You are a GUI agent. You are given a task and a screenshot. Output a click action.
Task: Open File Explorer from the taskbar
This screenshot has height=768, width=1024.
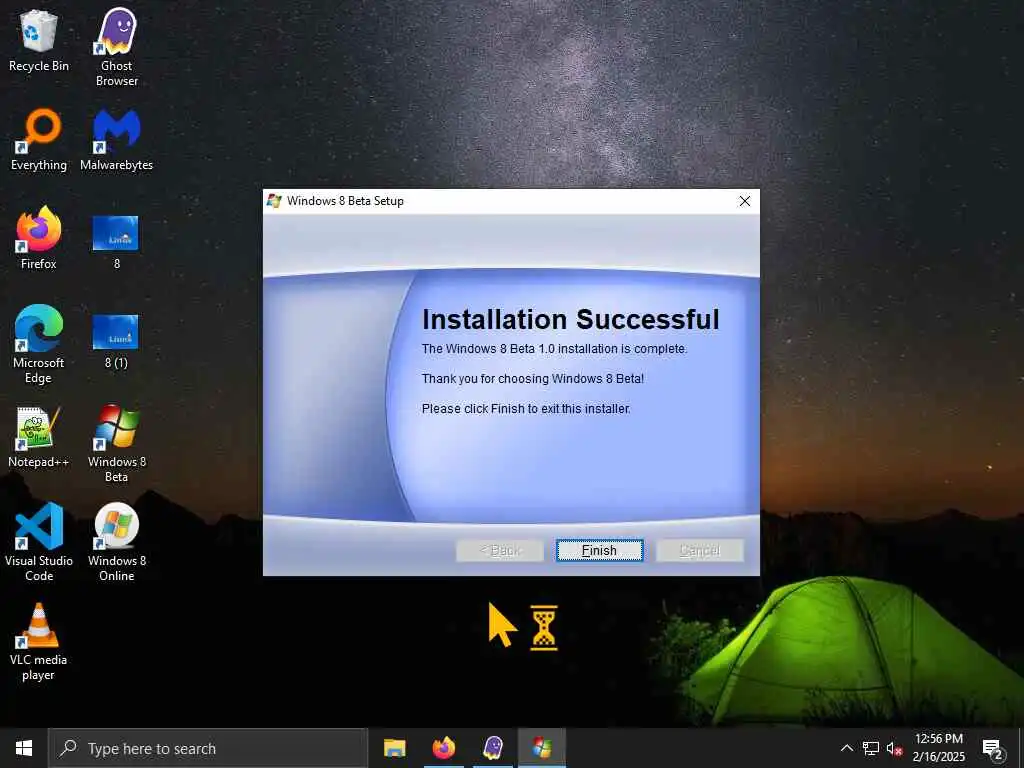pyautogui.click(x=394, y=748)
